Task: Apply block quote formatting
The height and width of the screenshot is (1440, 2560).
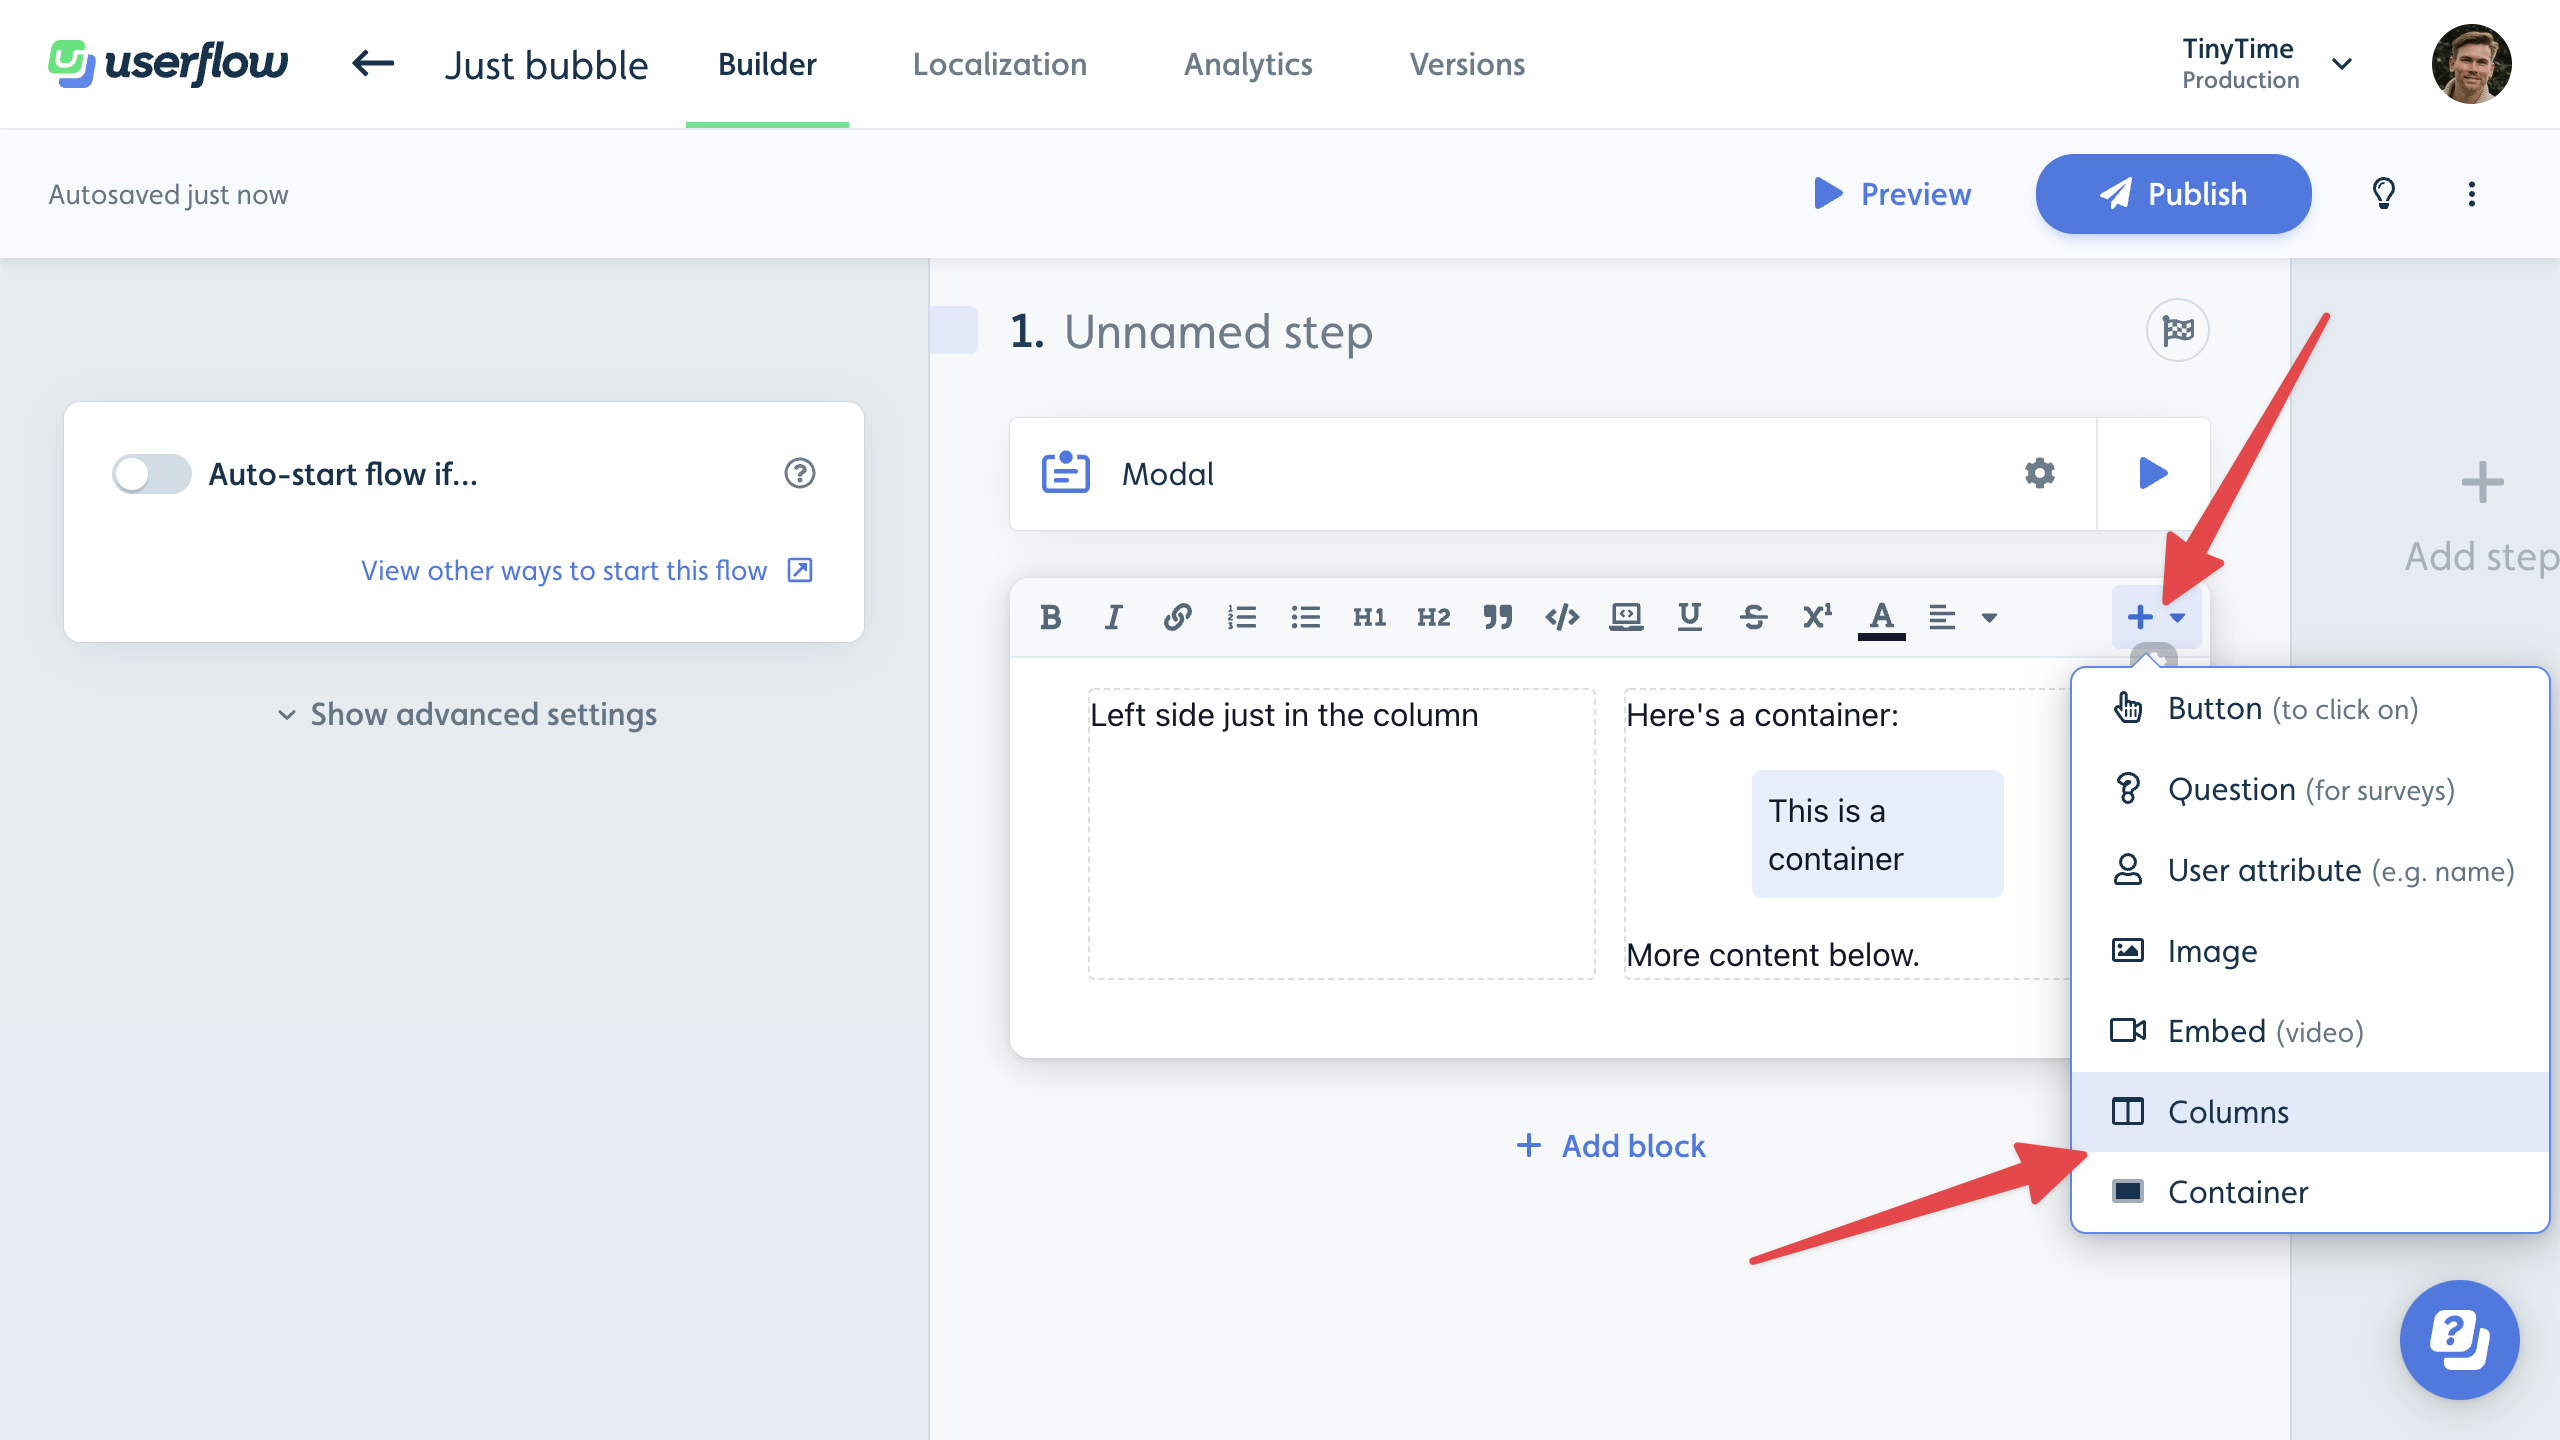Action: [x=1497, y=617]
